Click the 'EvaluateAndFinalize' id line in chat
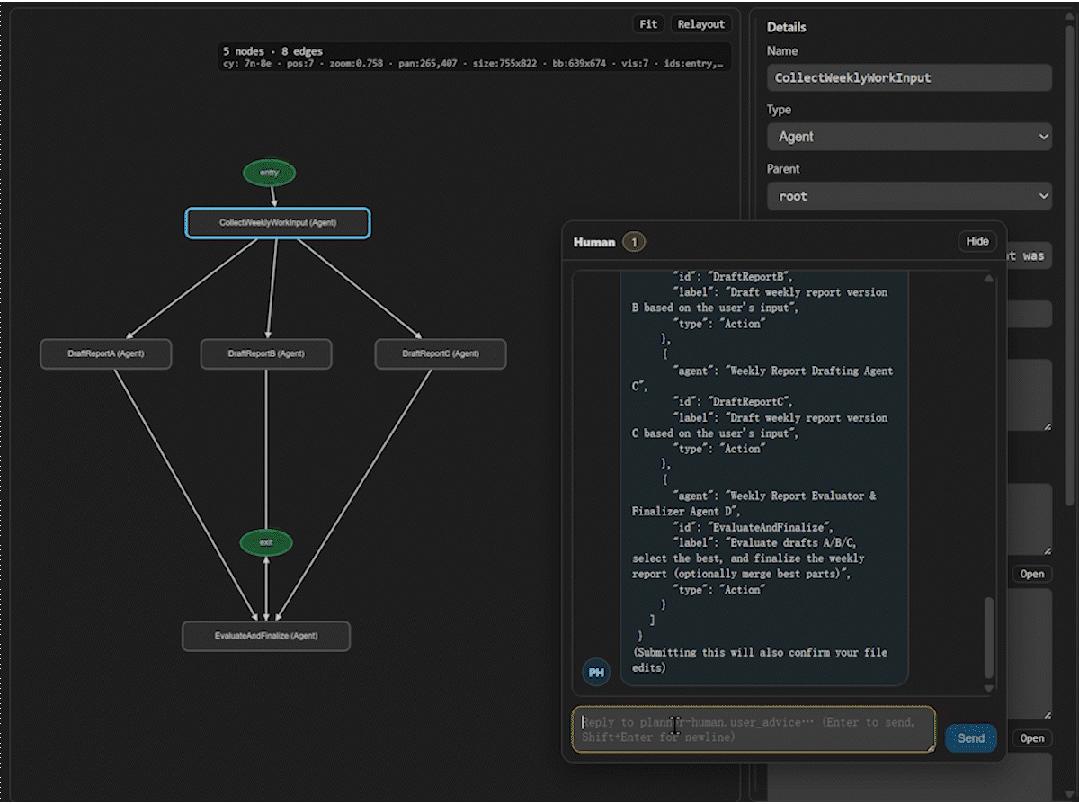Screen dimensions: 1079x804 coord(754,527)
